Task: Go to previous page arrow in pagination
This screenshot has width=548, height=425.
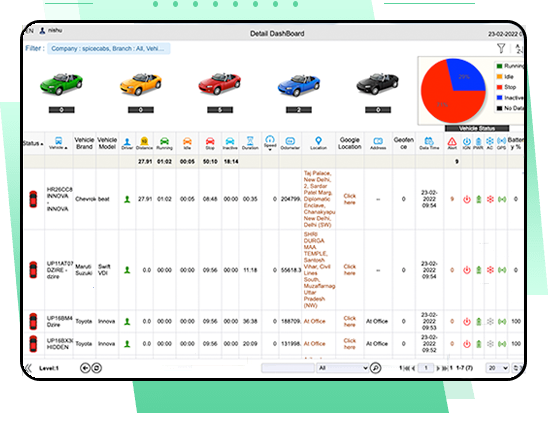Action: [414, 368]
